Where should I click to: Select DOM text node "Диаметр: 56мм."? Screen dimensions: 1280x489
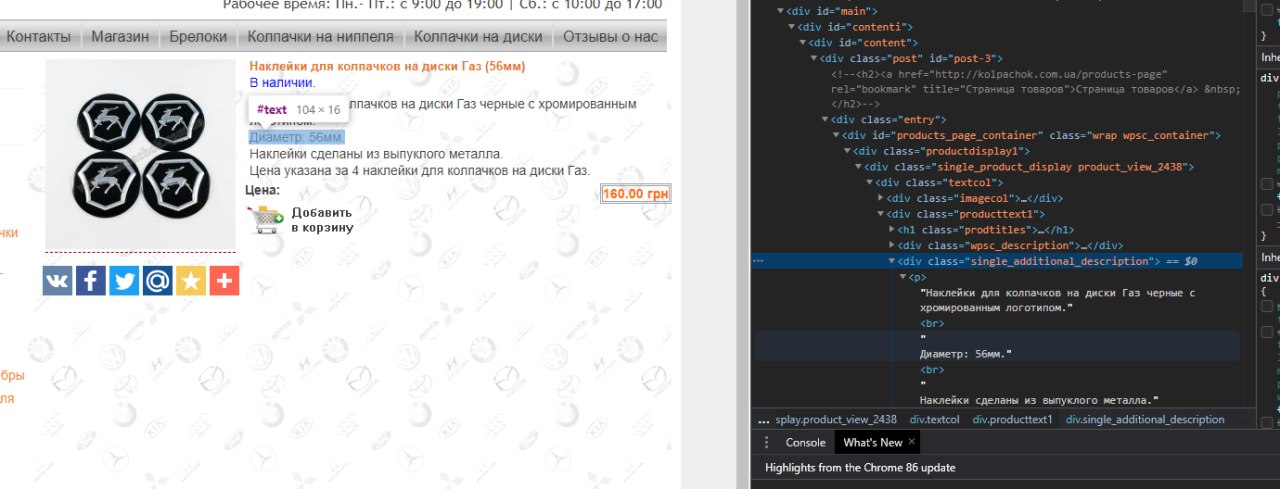click(966, 354)
